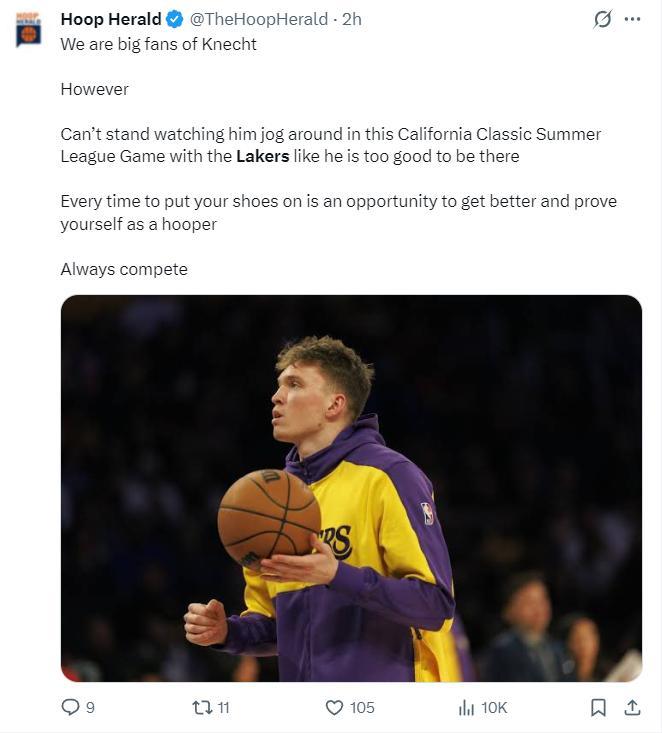Click the repost count of 11
This screenshot has width=662, height=733.
[223, 707]
